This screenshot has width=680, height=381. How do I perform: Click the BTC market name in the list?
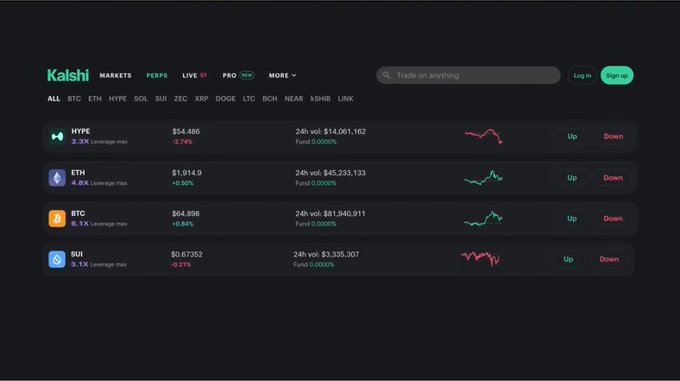click(78, 213)
